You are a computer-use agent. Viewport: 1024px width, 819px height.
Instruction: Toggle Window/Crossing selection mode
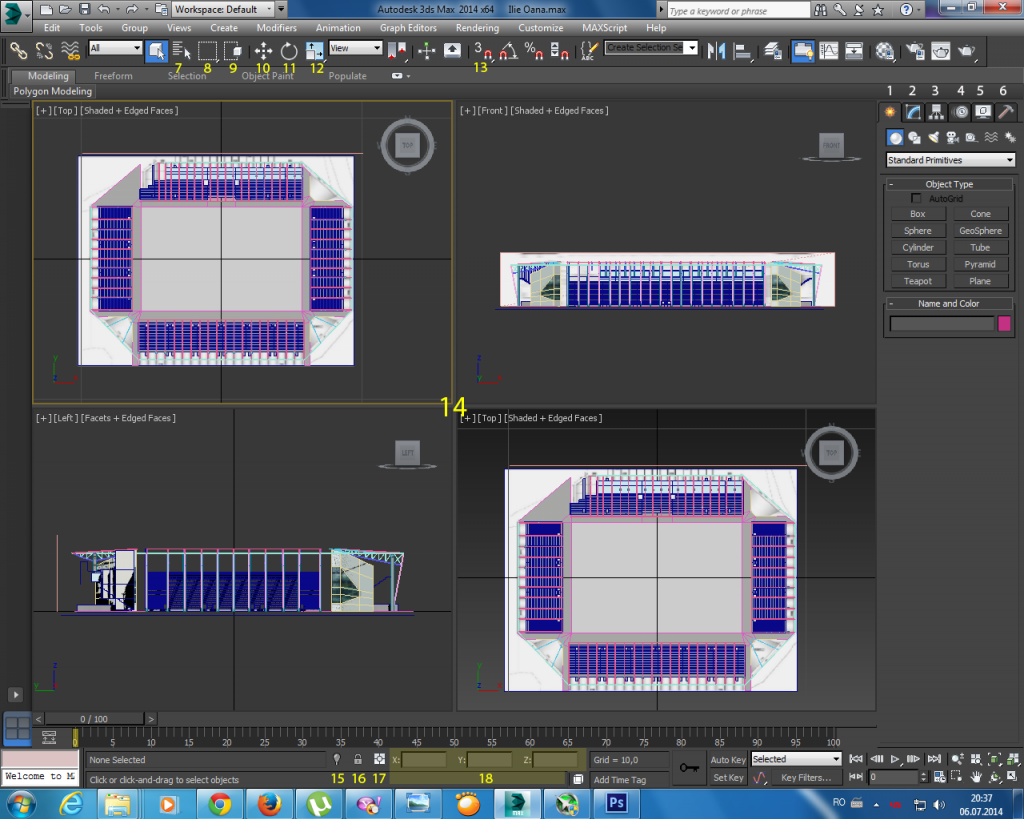pyautogui.click(x=233, y=50)
